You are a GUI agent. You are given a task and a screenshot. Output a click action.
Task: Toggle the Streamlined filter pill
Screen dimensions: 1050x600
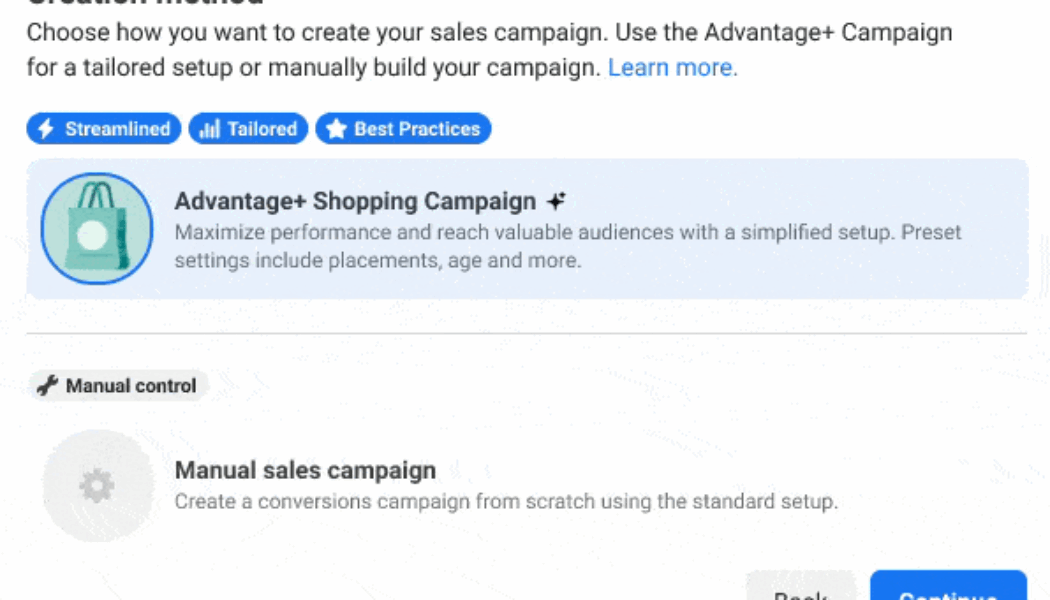pyautogui.click(x=102, y=128)
